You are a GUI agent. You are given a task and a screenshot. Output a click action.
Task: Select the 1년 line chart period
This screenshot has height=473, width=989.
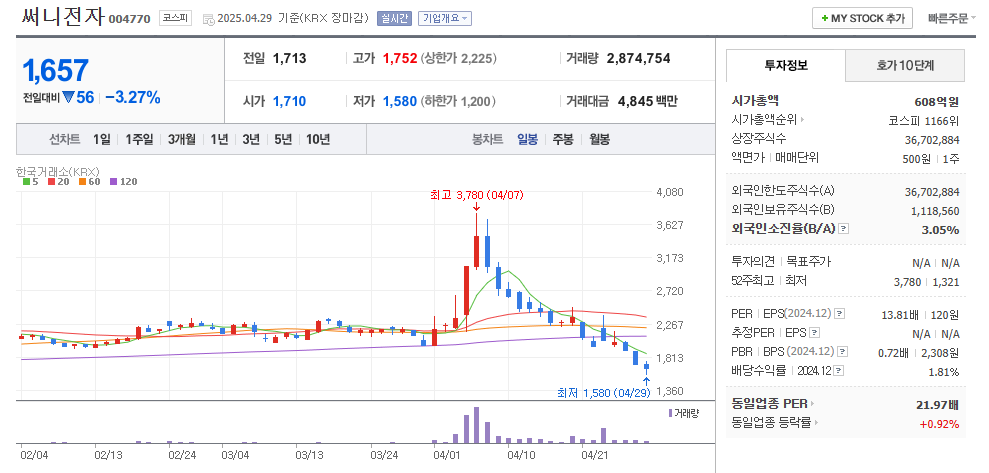coord(219,139)
